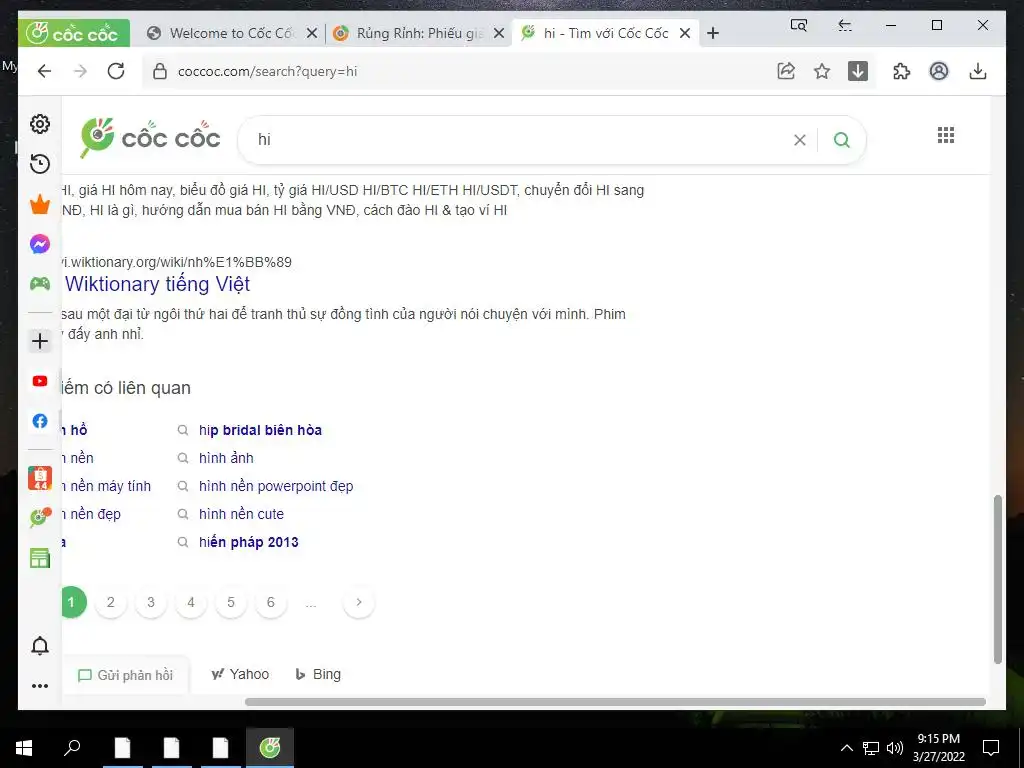Viewport: 1024px width, 768px height.
Task: Clear the search box text
Action: pos(799,140)
